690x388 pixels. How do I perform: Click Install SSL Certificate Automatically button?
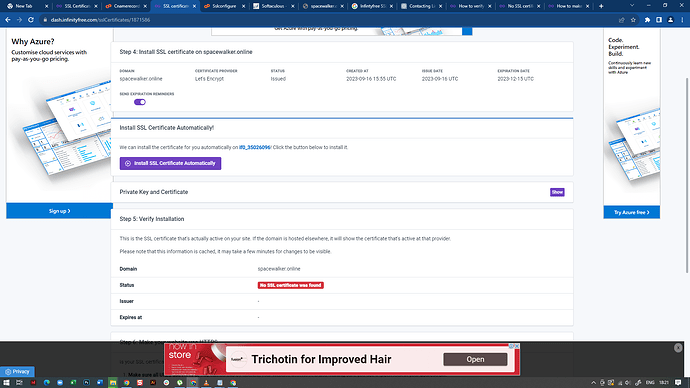tap(170, 163)
